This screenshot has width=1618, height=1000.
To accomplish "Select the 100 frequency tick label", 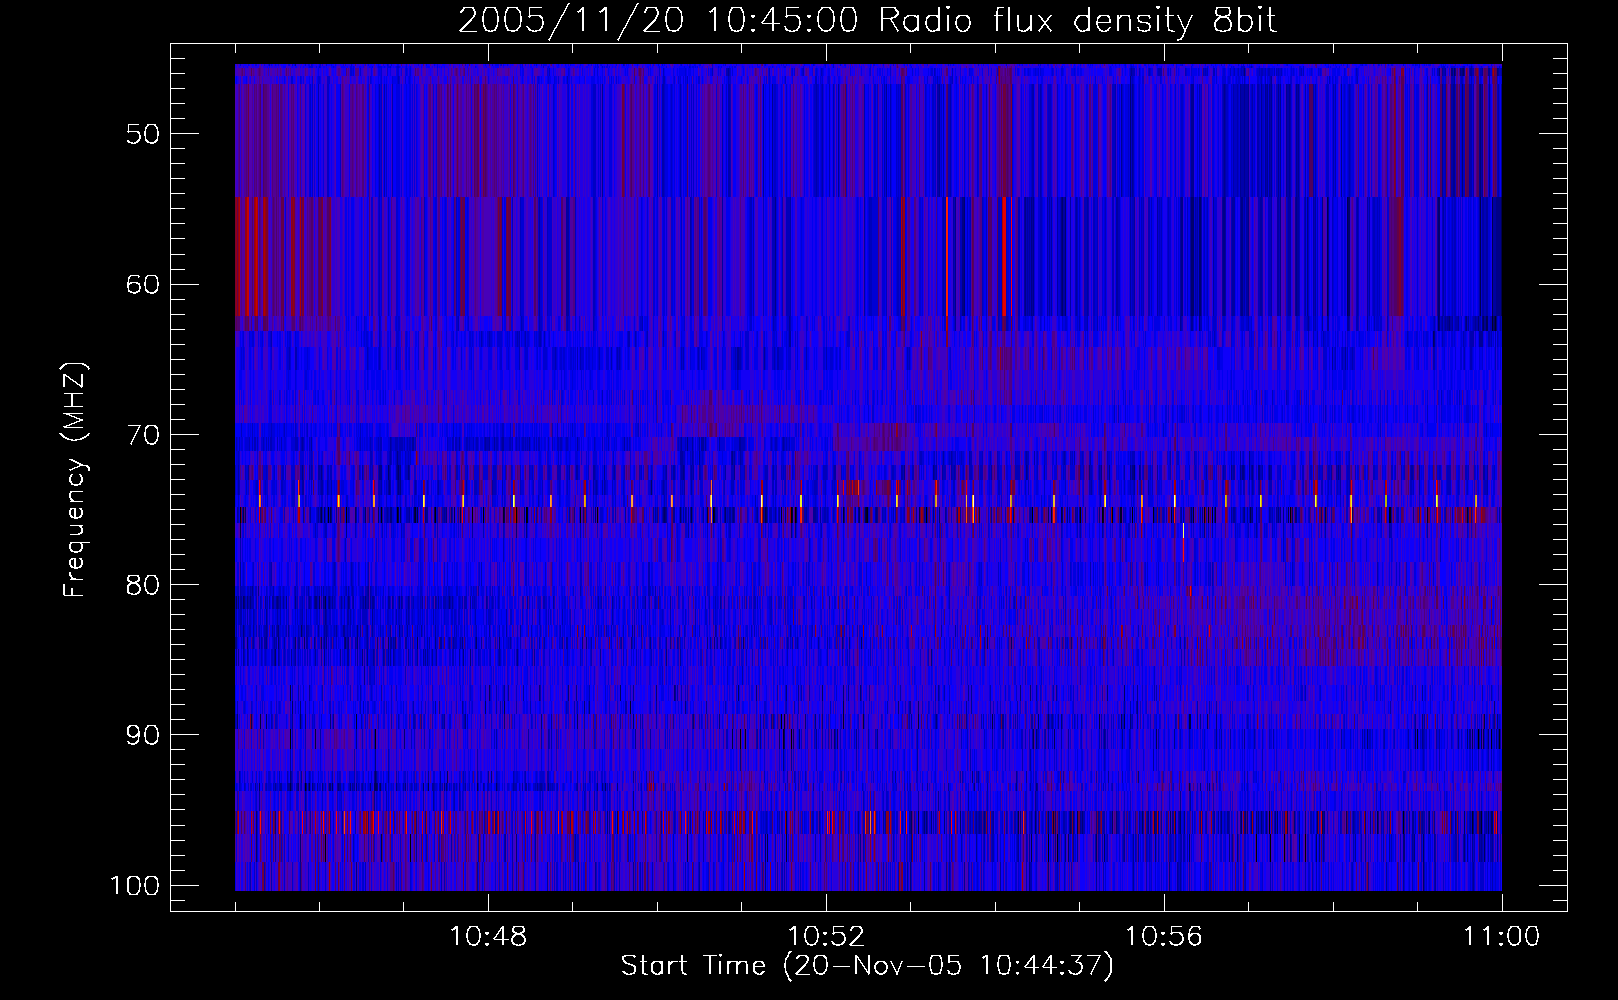I will pyautogui.click(x=135, y=886).
